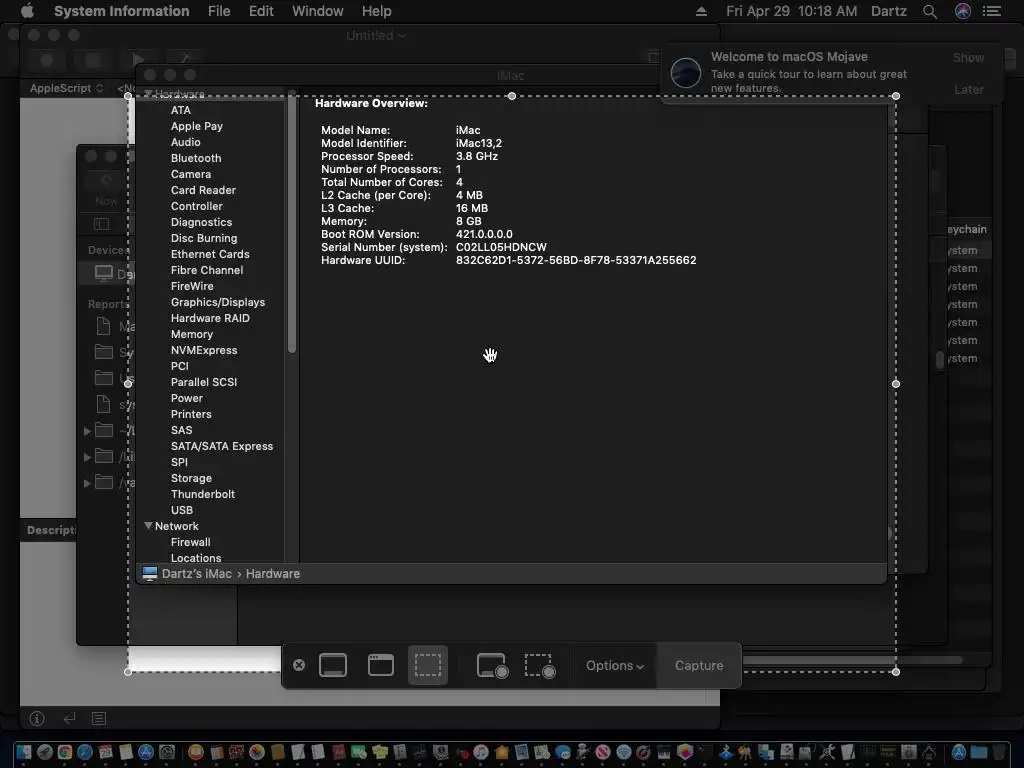This screenshot has height=768, width=1024.
Task: Select Thunderbolt in sidebar
Action: [x=202, y=494]
